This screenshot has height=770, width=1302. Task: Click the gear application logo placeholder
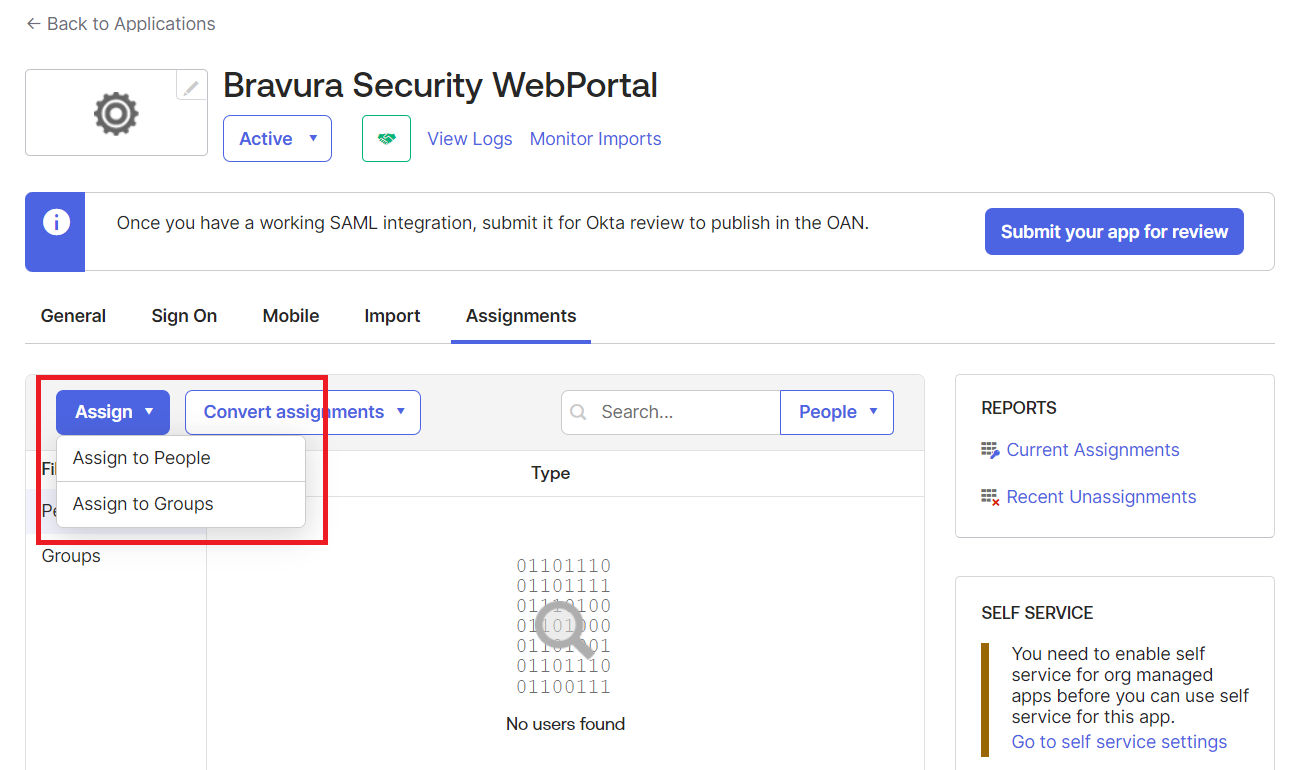click(x=116, y=113)
